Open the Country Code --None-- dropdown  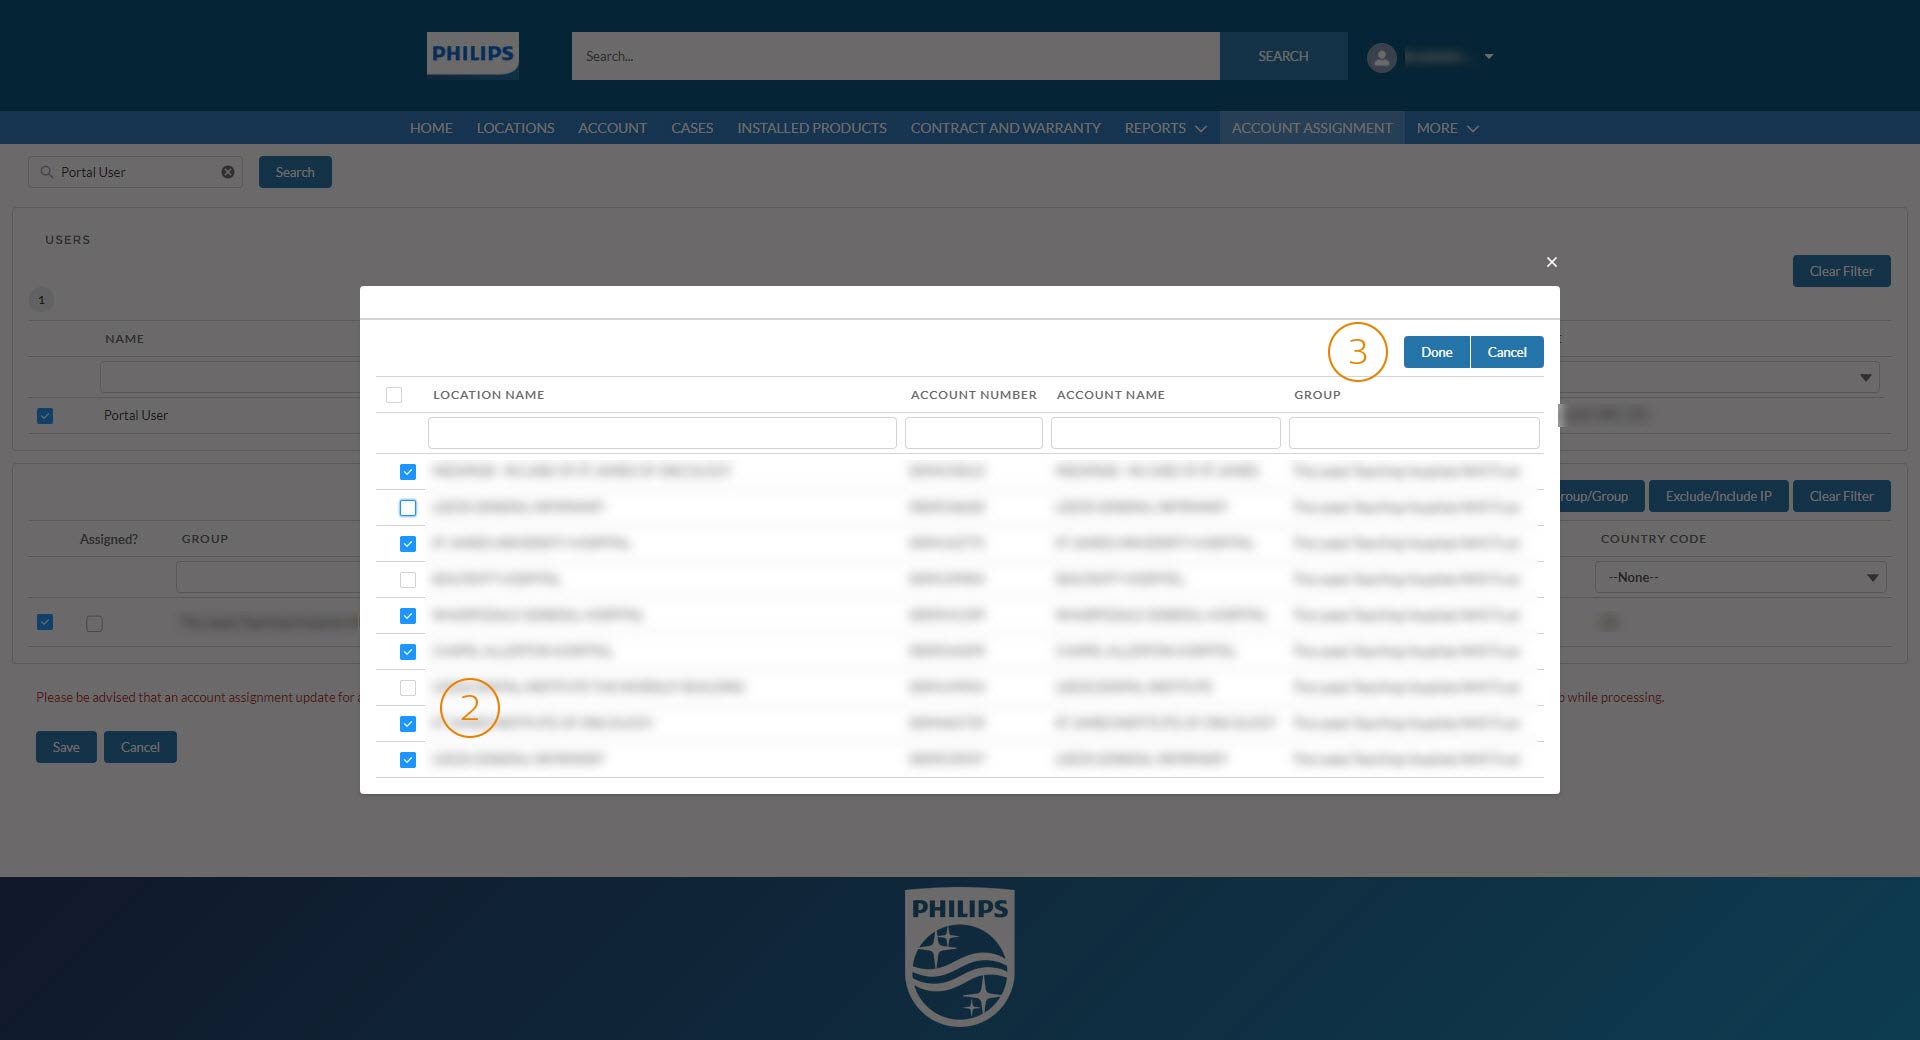click(1740, 578)
